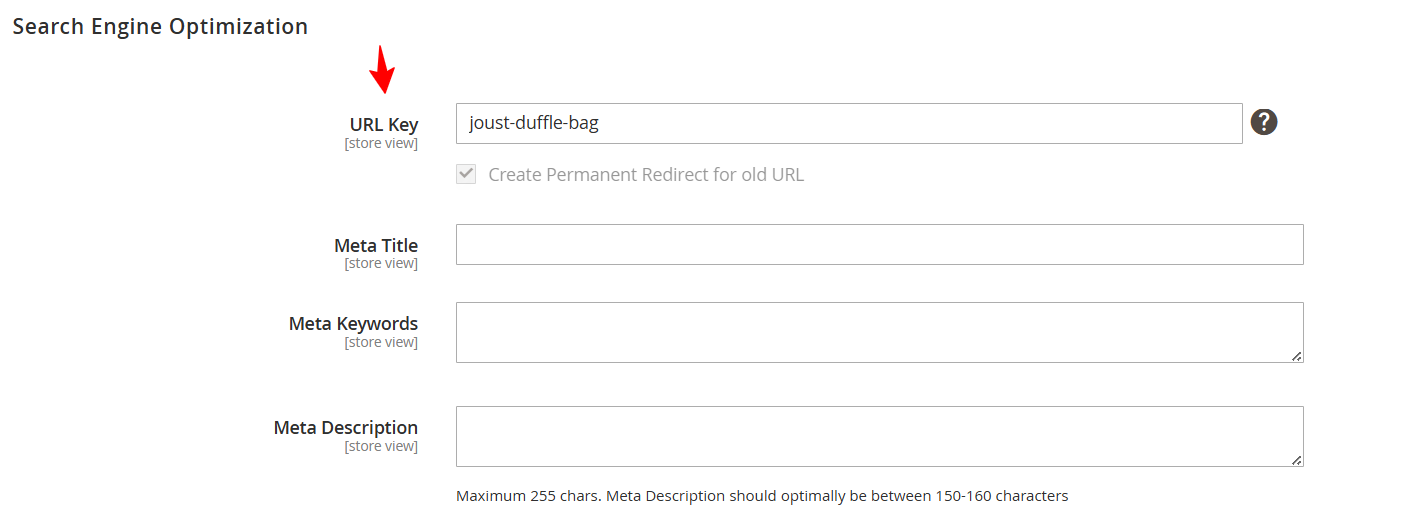1410x528 pixels.
Task: Collapse the Search Engine Optimization section
Action: (x=160, y=27)
